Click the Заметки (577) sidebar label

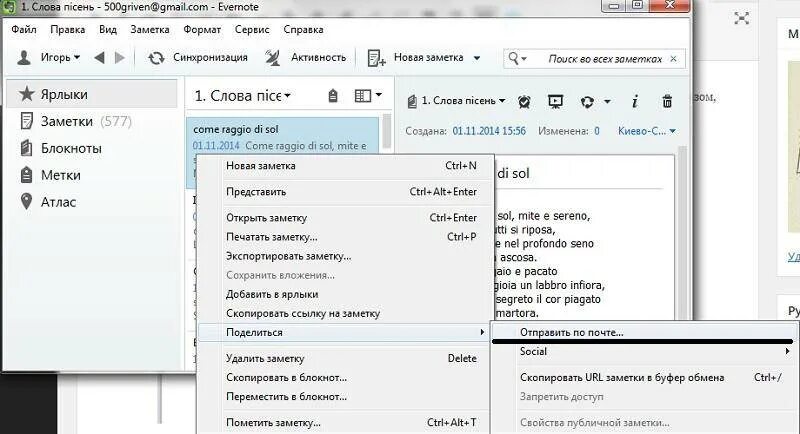[x=86, y=121]
